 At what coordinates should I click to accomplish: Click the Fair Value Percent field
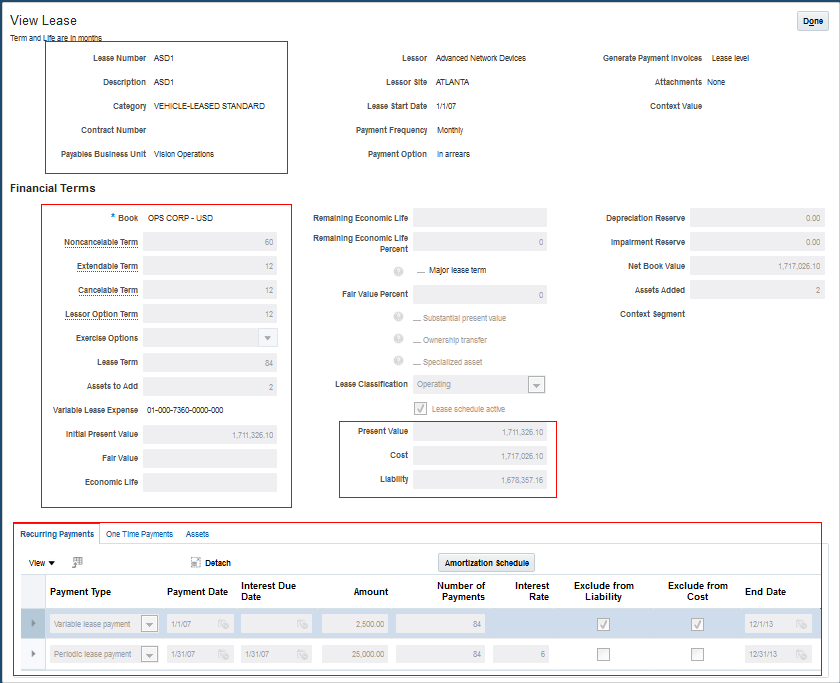coord(480,295)
